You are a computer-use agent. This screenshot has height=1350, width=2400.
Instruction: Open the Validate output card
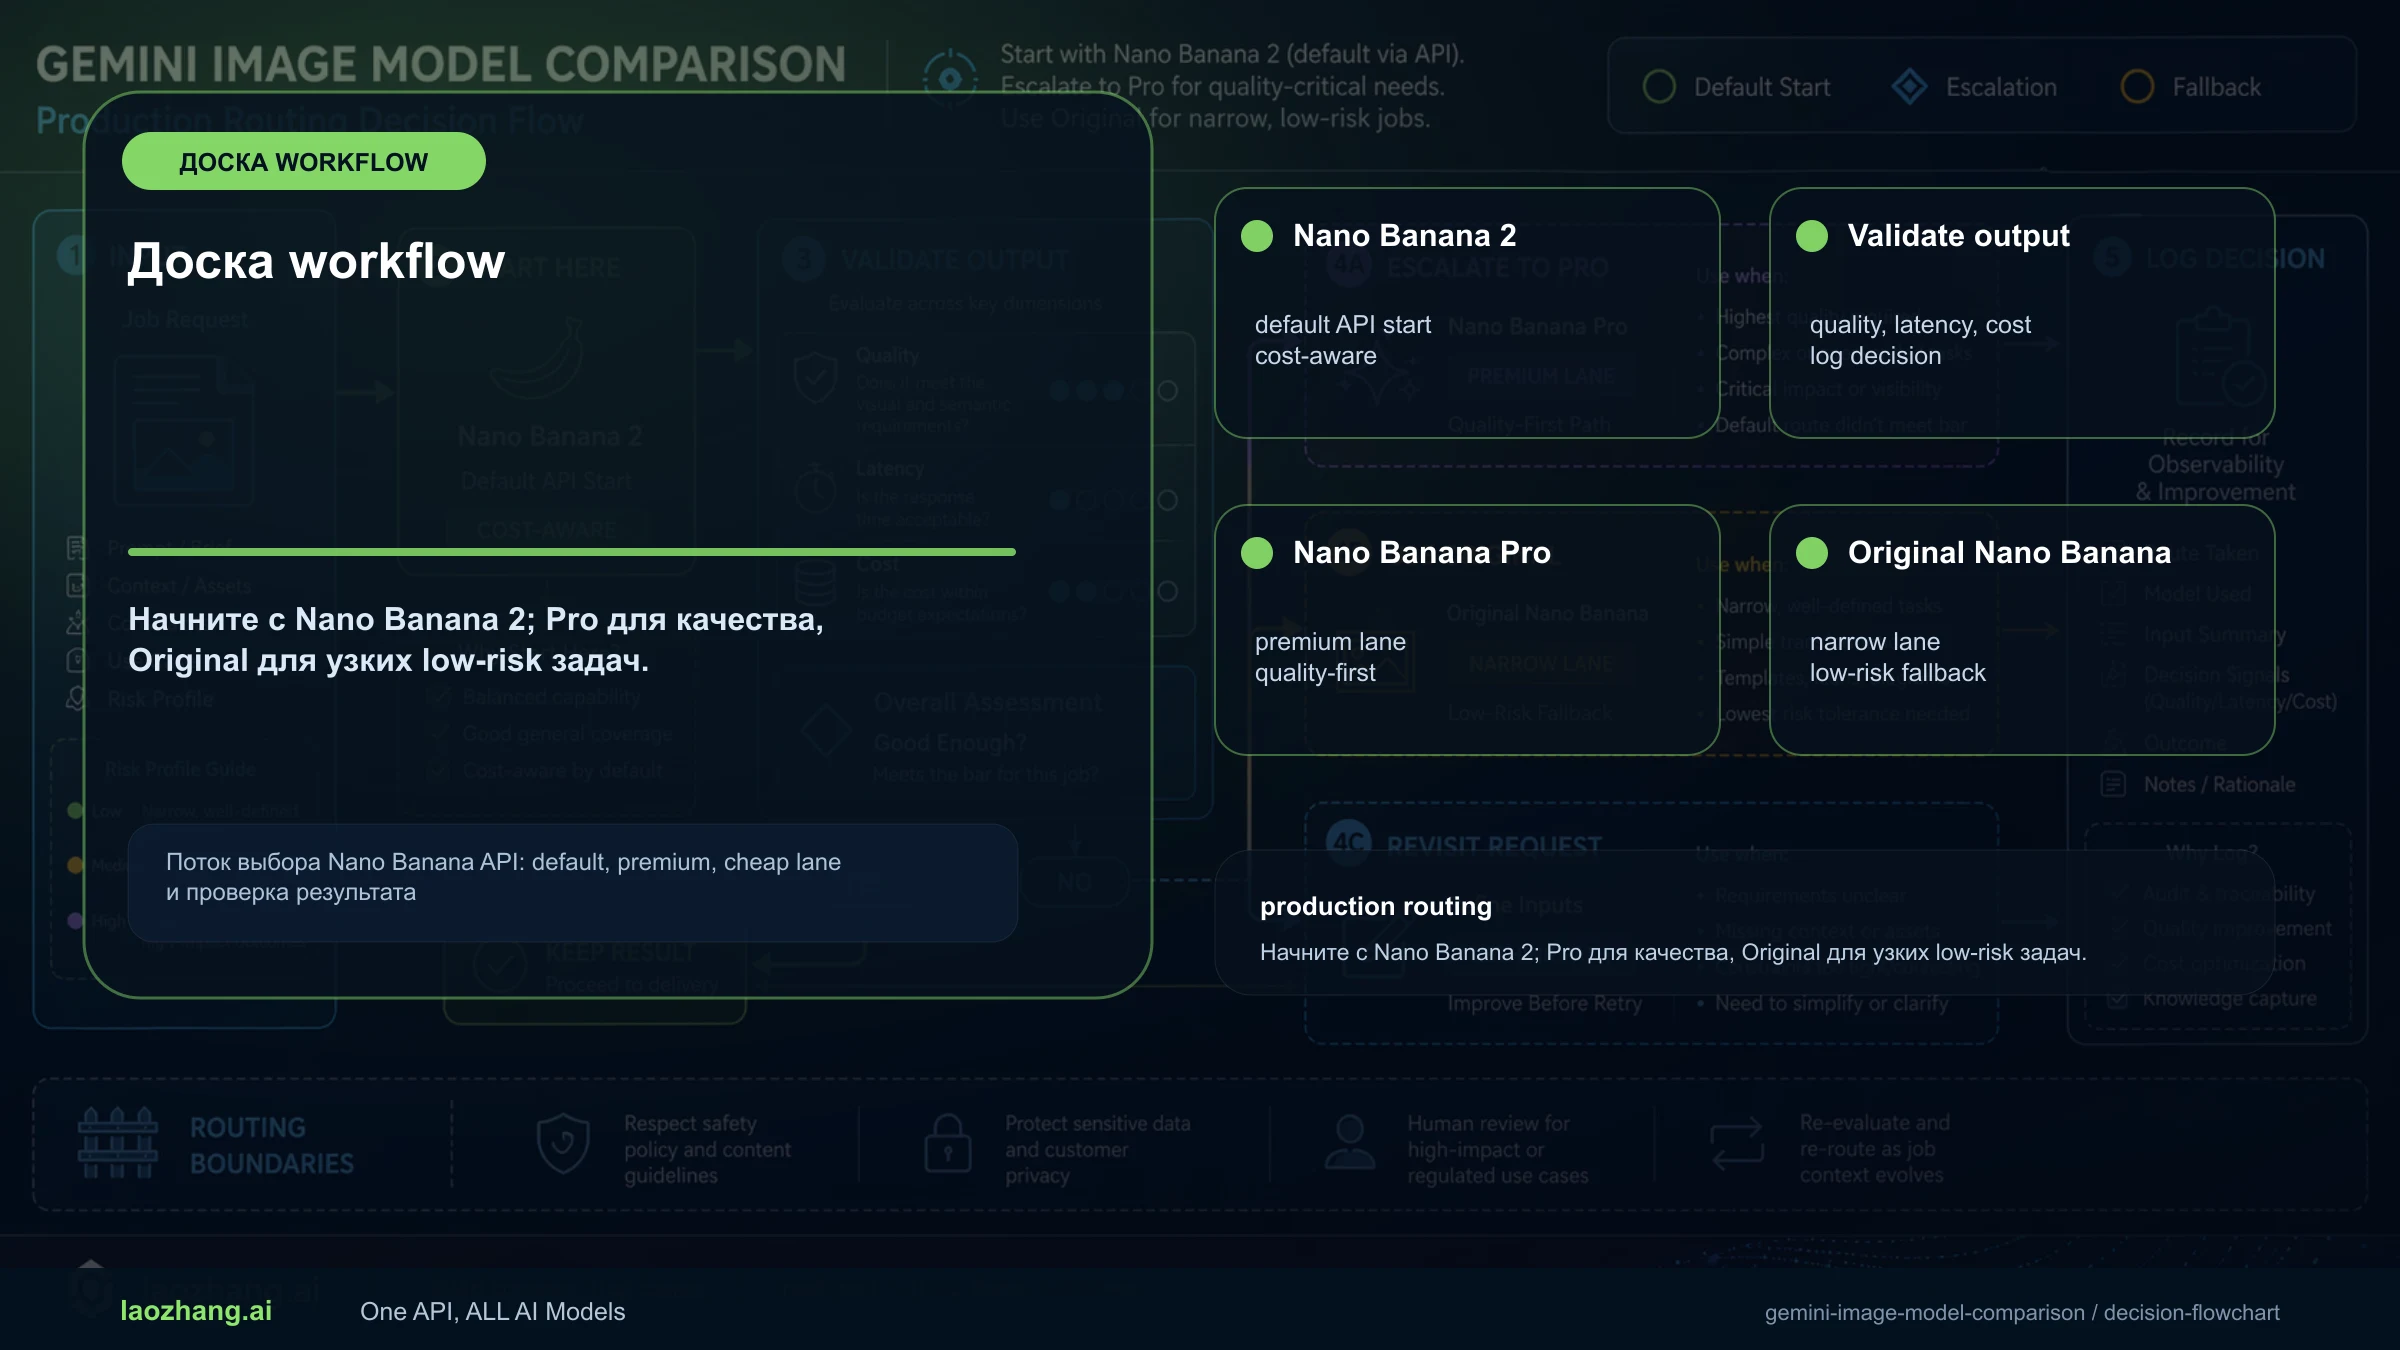(x=2022, y=313)
